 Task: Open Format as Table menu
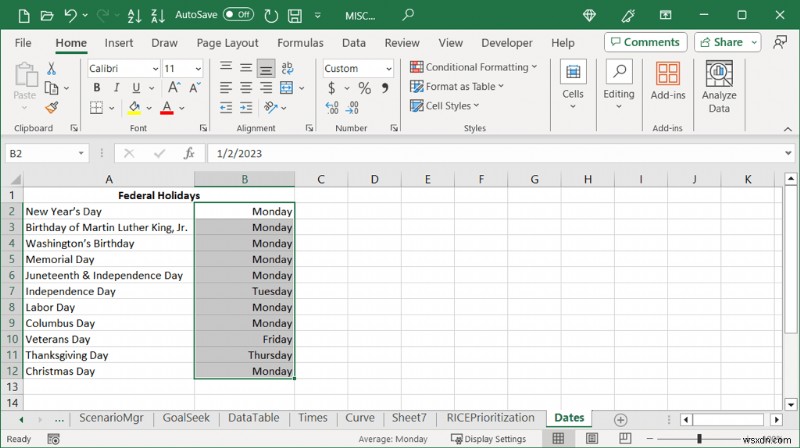coord(457,86)
